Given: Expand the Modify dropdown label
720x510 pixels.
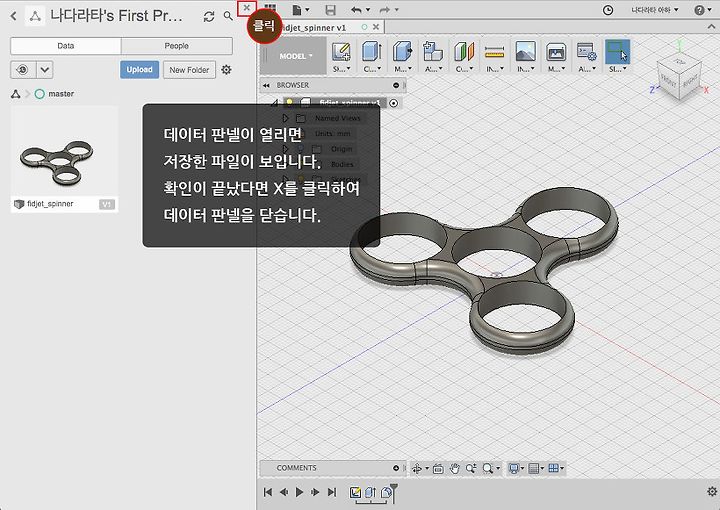Looking at the screenshot, I should click(403, 69).
